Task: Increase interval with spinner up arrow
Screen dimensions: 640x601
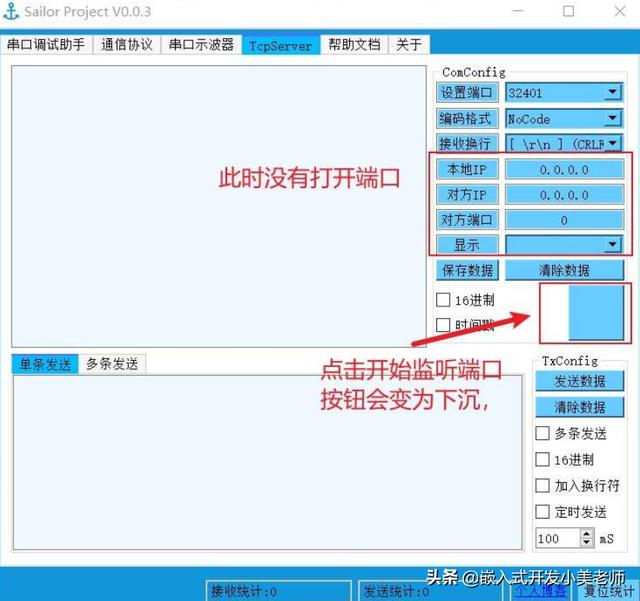Action: pos(587,534)
